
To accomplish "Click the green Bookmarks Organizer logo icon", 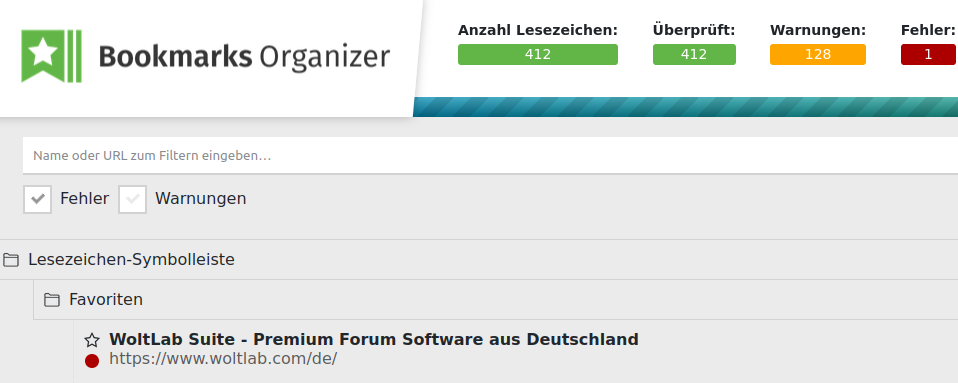I will pos(51,56).
